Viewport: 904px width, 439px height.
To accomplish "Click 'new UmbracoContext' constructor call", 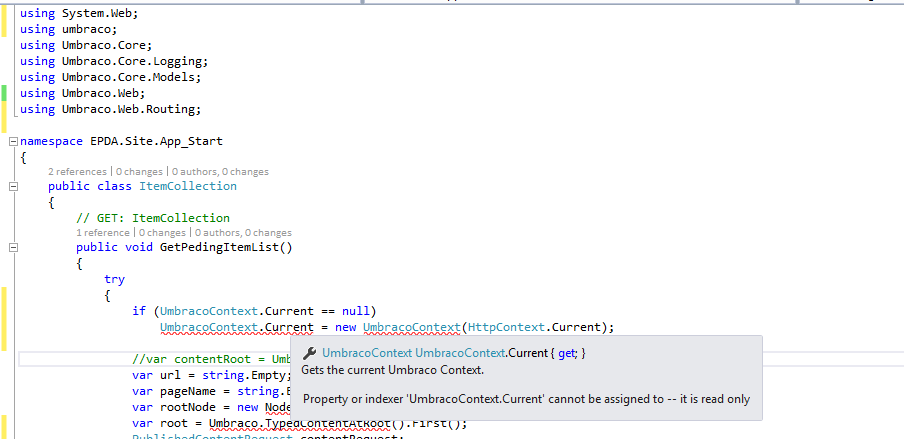I will tap(397, 328).
